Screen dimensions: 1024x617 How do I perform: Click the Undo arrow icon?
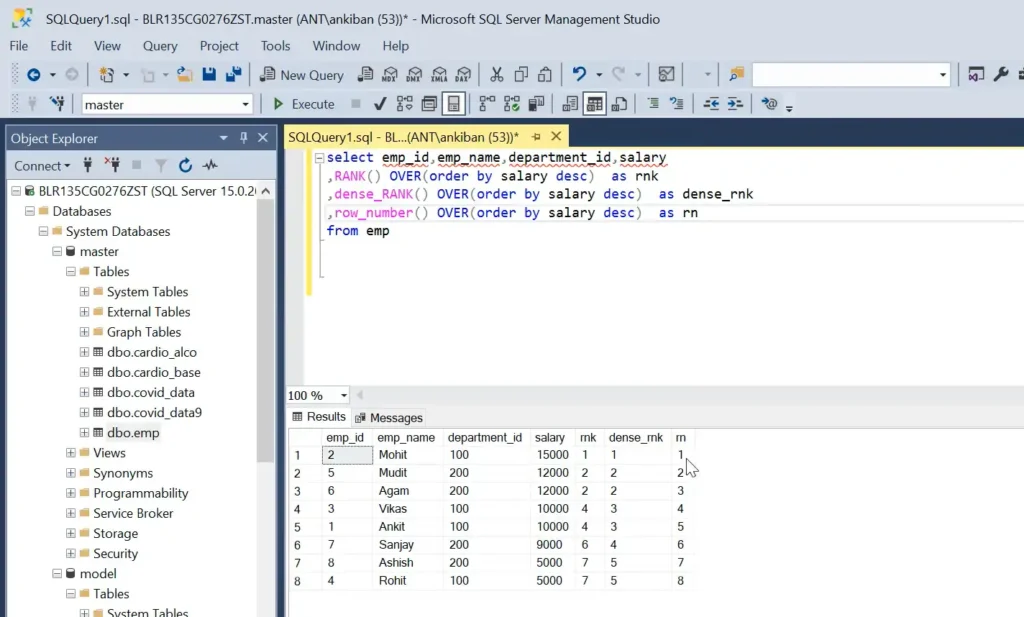tap(579, 75)
